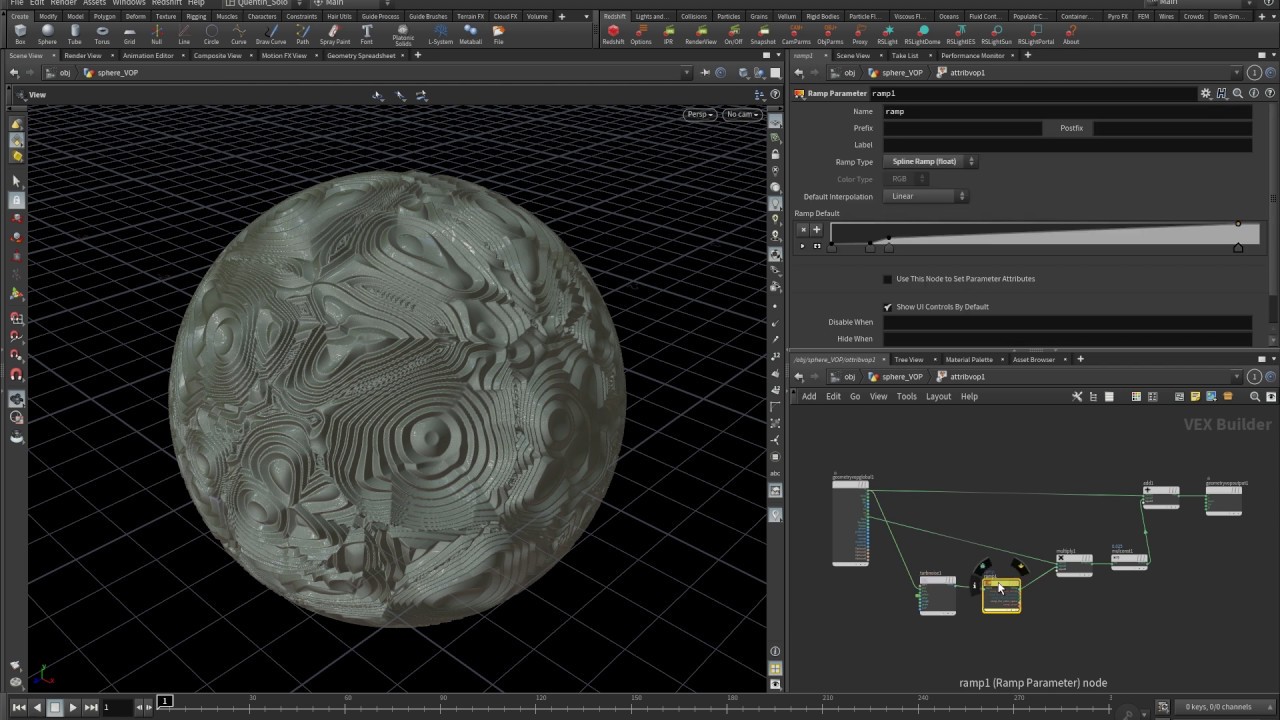The height and width of the screenshot is (720, 1280).
Task: Open Redshift RenderView from the shelf
Action: point(700,34)
